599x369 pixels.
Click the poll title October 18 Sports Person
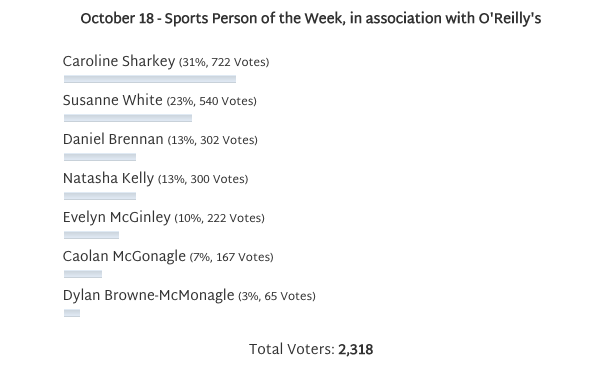(311, 18)
